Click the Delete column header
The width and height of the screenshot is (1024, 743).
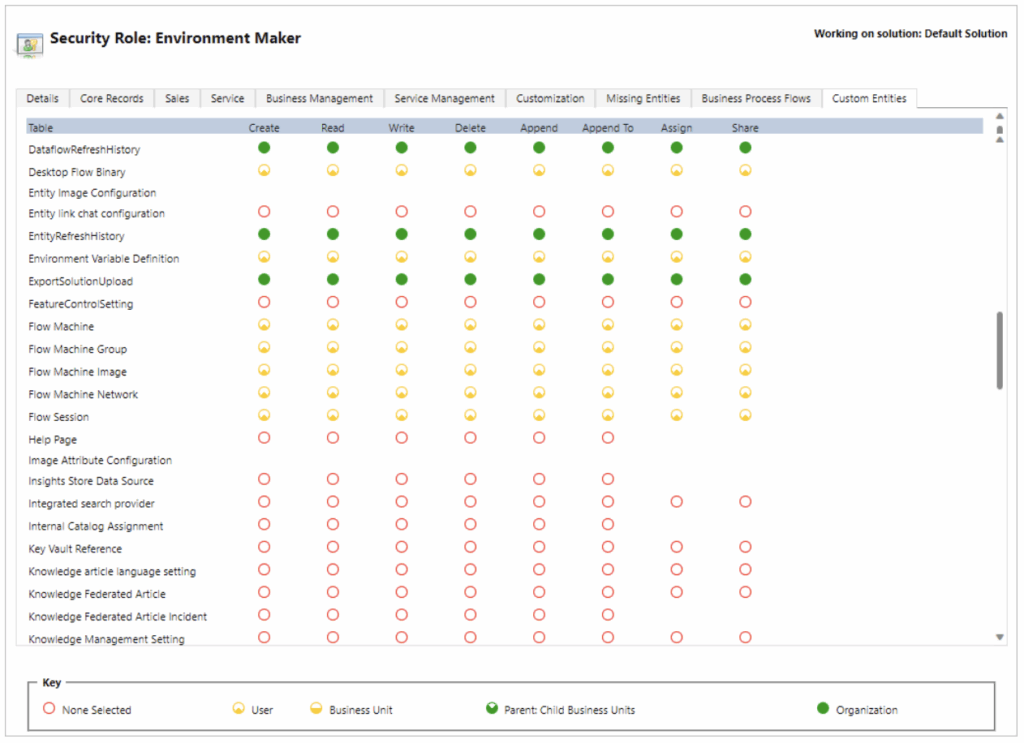coord(470,128)
